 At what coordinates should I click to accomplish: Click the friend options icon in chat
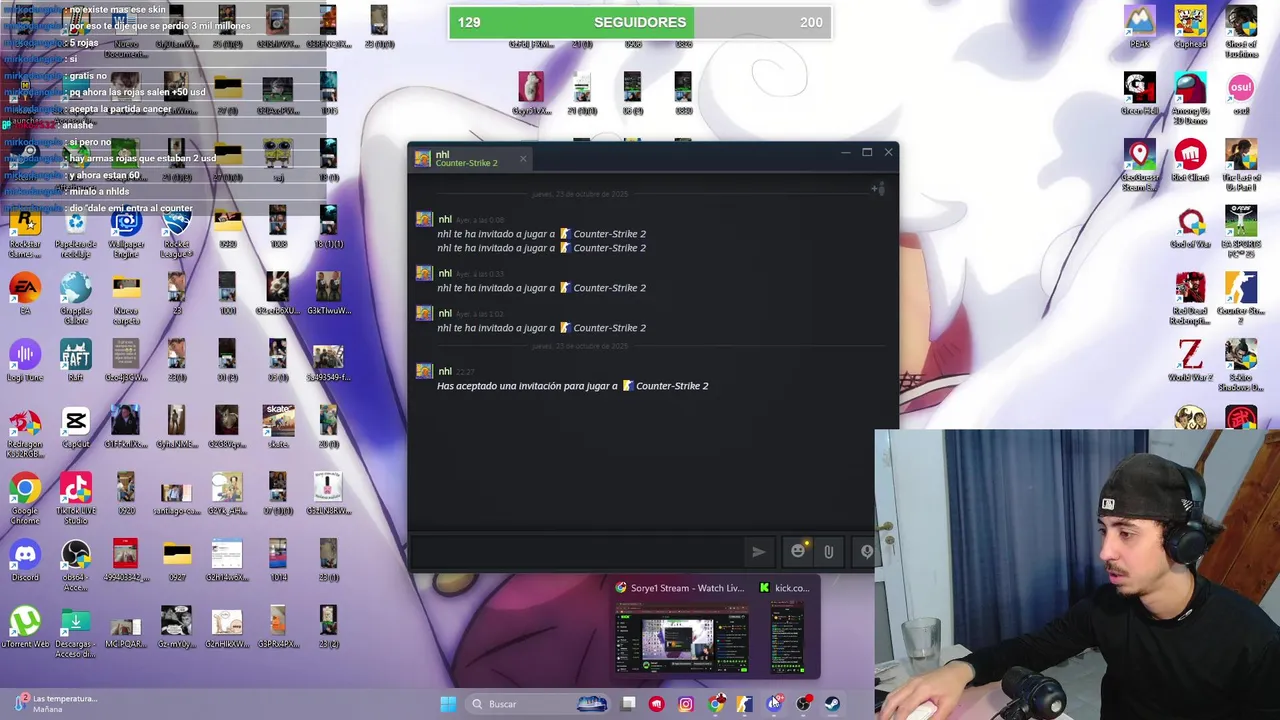[877, 188]
